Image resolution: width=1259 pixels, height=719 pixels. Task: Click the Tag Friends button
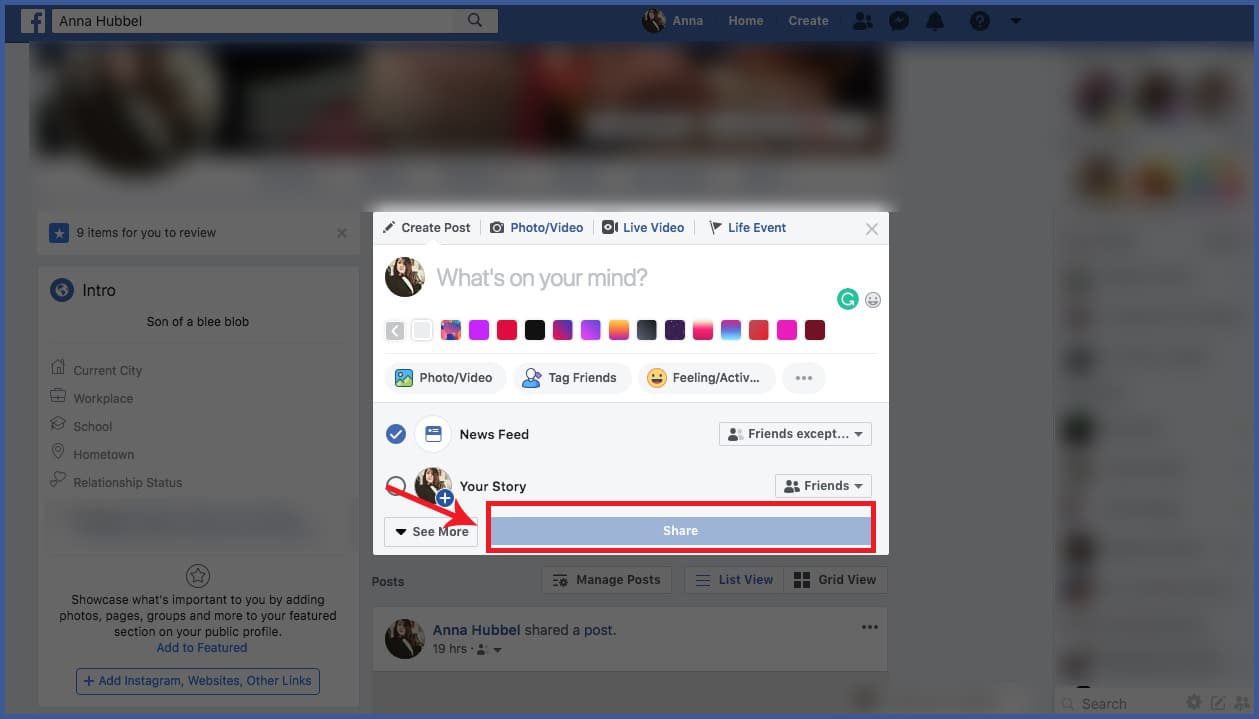pyautogui.click(x=572, y=378)
